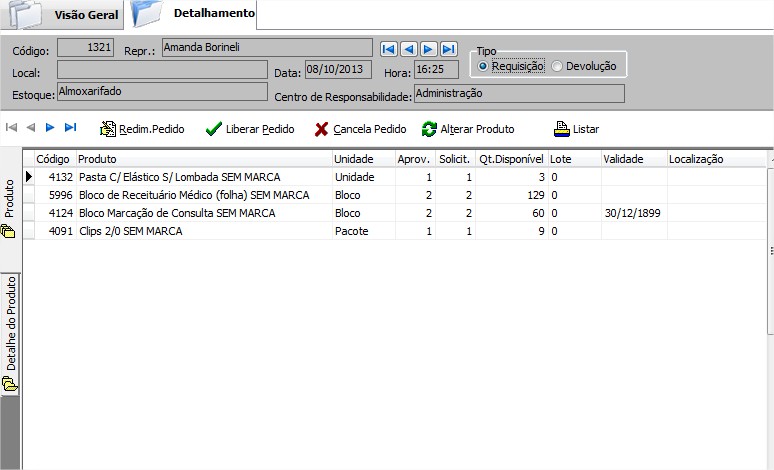Click the grid's vertical scrollbar
Screen dimensions: 774x470
click(769, 250)
